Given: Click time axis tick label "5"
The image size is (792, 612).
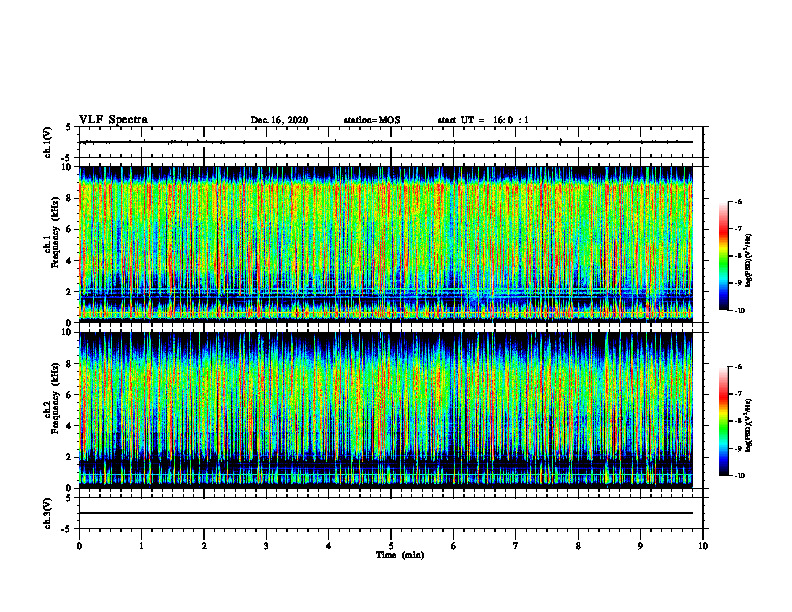Looking at the screenshot, I should pyautogui.click(x=391, y=546).
